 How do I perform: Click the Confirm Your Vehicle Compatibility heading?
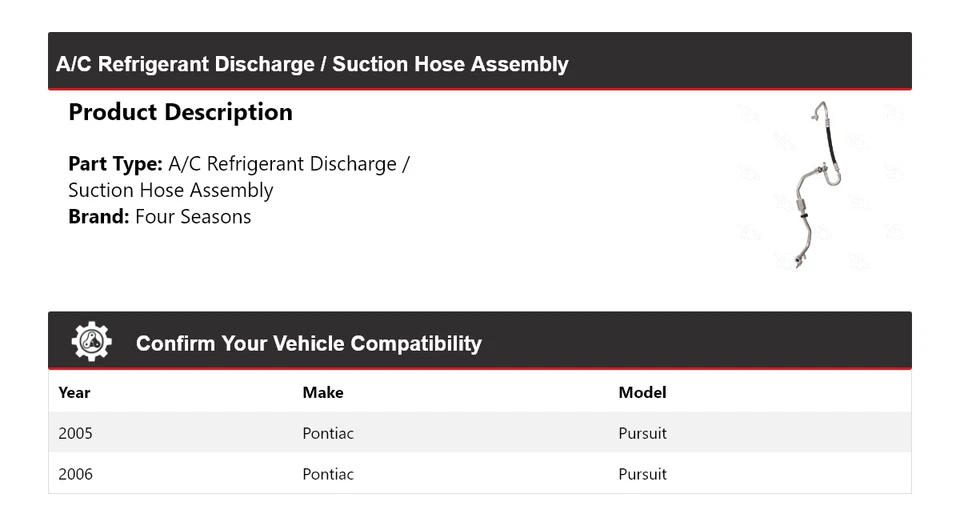tap(308, 344)
